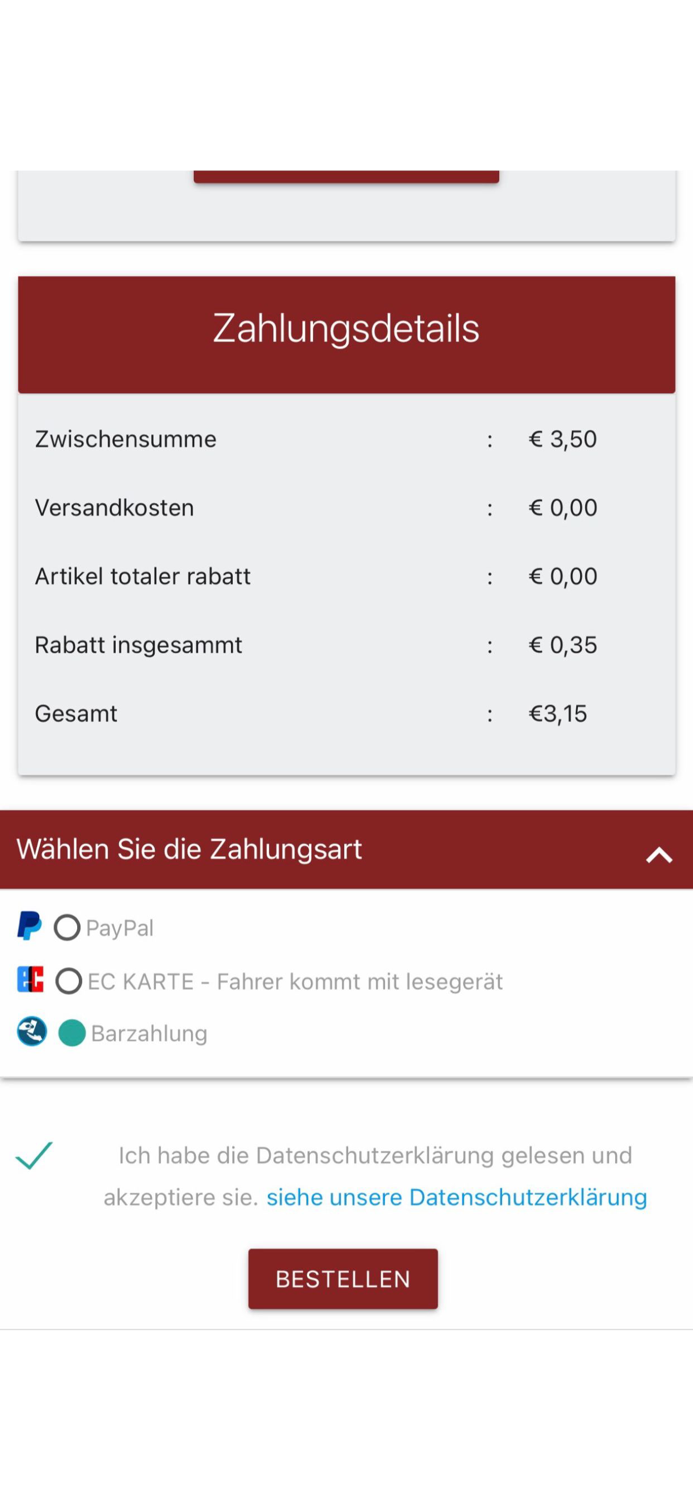Select the PayPal payment option
The height and width of the screenshot is (1500, 693).
pos(67,926)
